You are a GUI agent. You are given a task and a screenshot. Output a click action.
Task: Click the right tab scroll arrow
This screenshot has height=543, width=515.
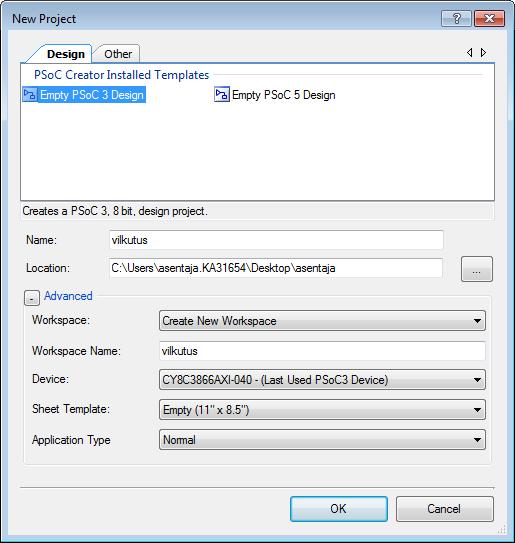(x=483, y=53)
